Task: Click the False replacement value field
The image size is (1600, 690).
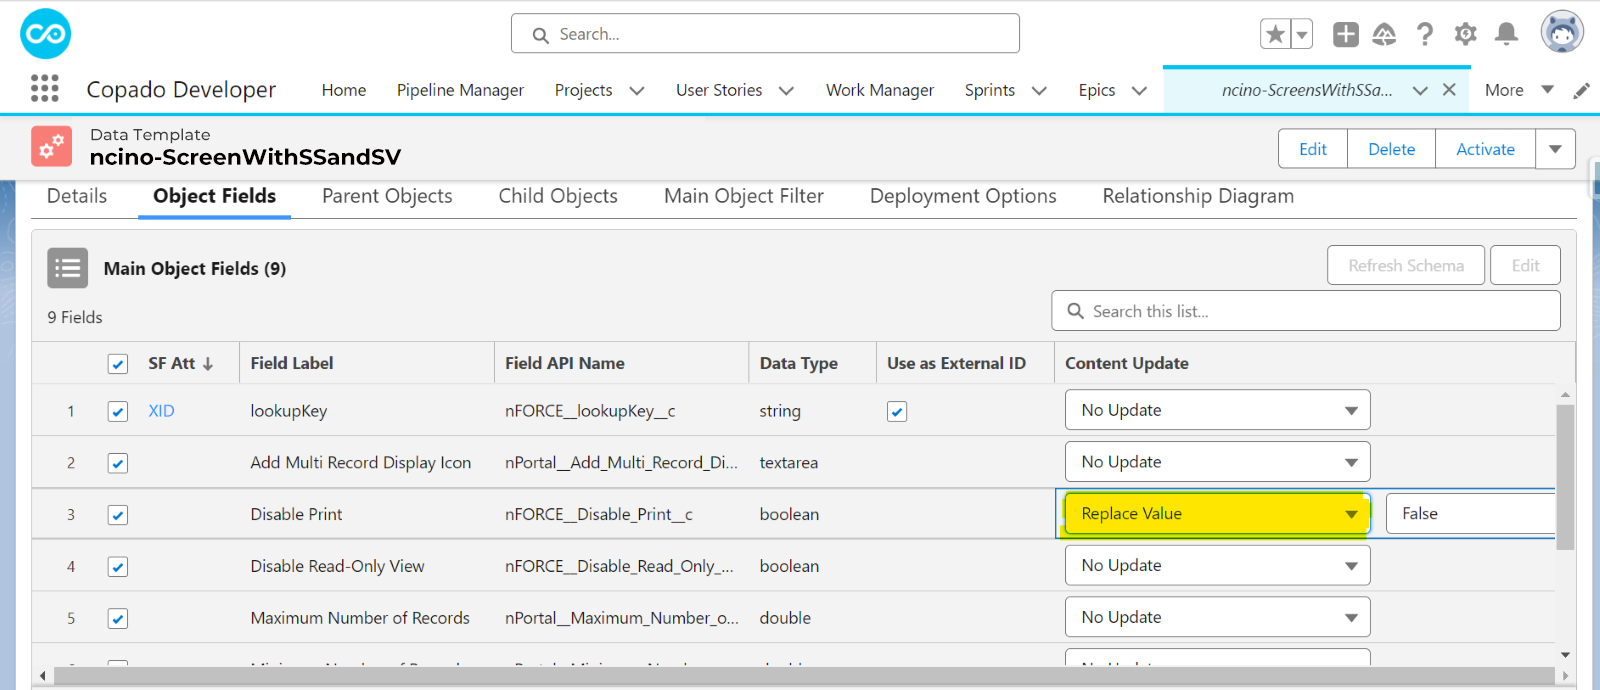Action: [x=1470, y=514]
